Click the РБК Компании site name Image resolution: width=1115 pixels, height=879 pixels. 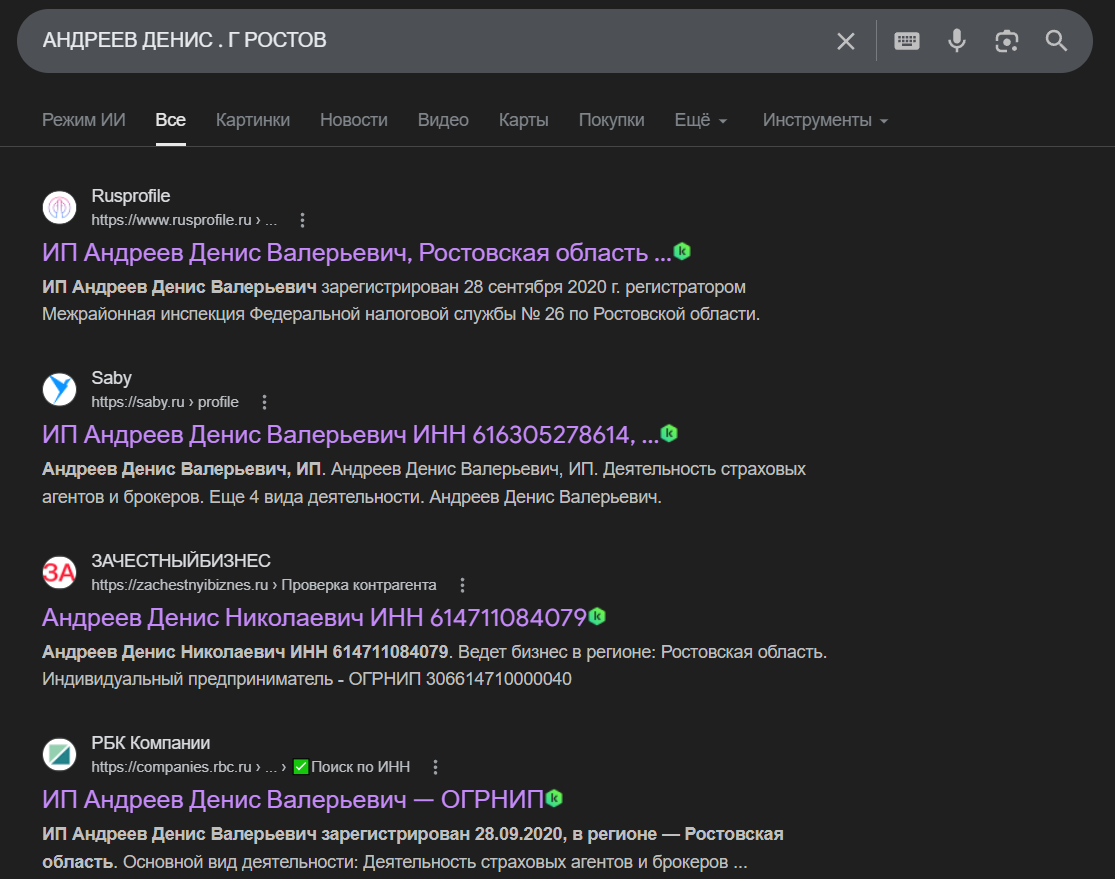pos(151,743)
